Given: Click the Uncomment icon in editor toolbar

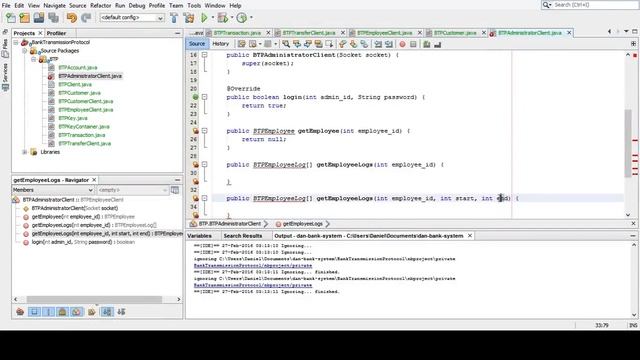Looking at the screenshot, I should [x=438, y=44].
